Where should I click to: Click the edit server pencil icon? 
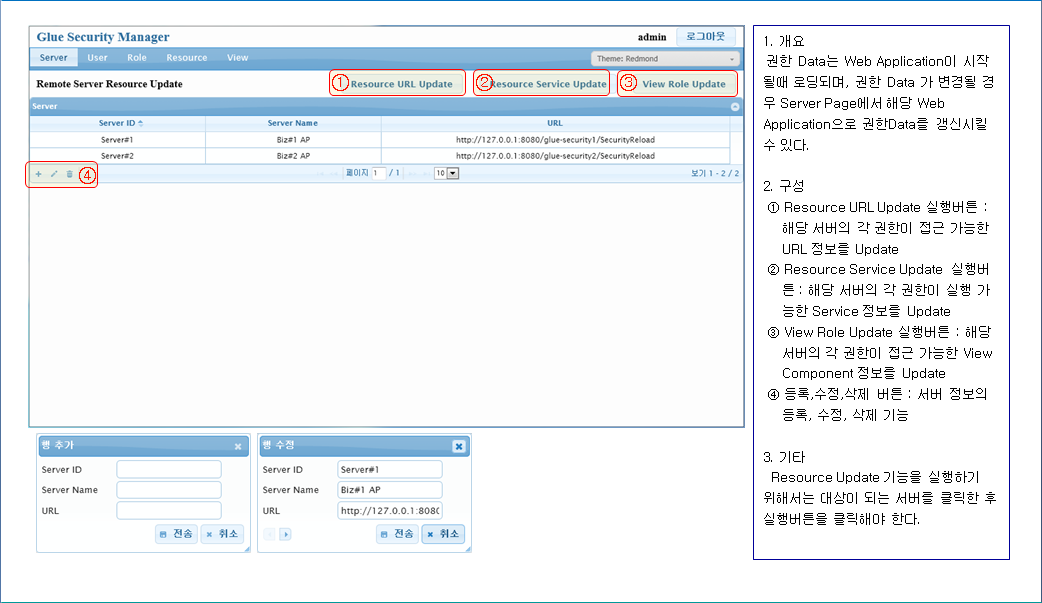(x=54, y=174)
